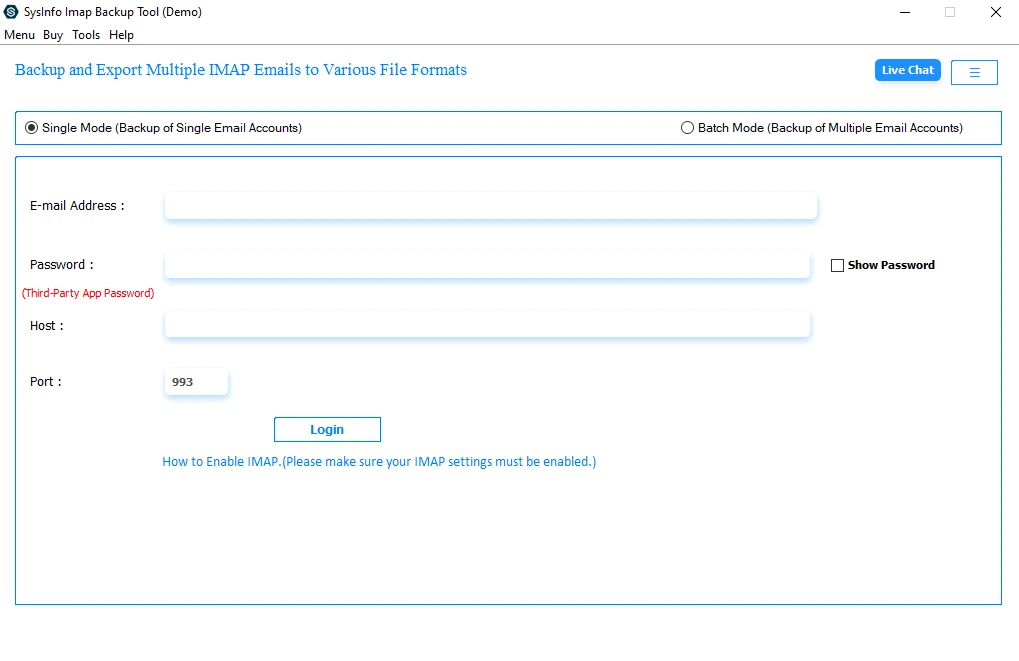Click the Third-Party App Password label
The width and height of the screenshot is (1019, 661).
coord(88,293)
